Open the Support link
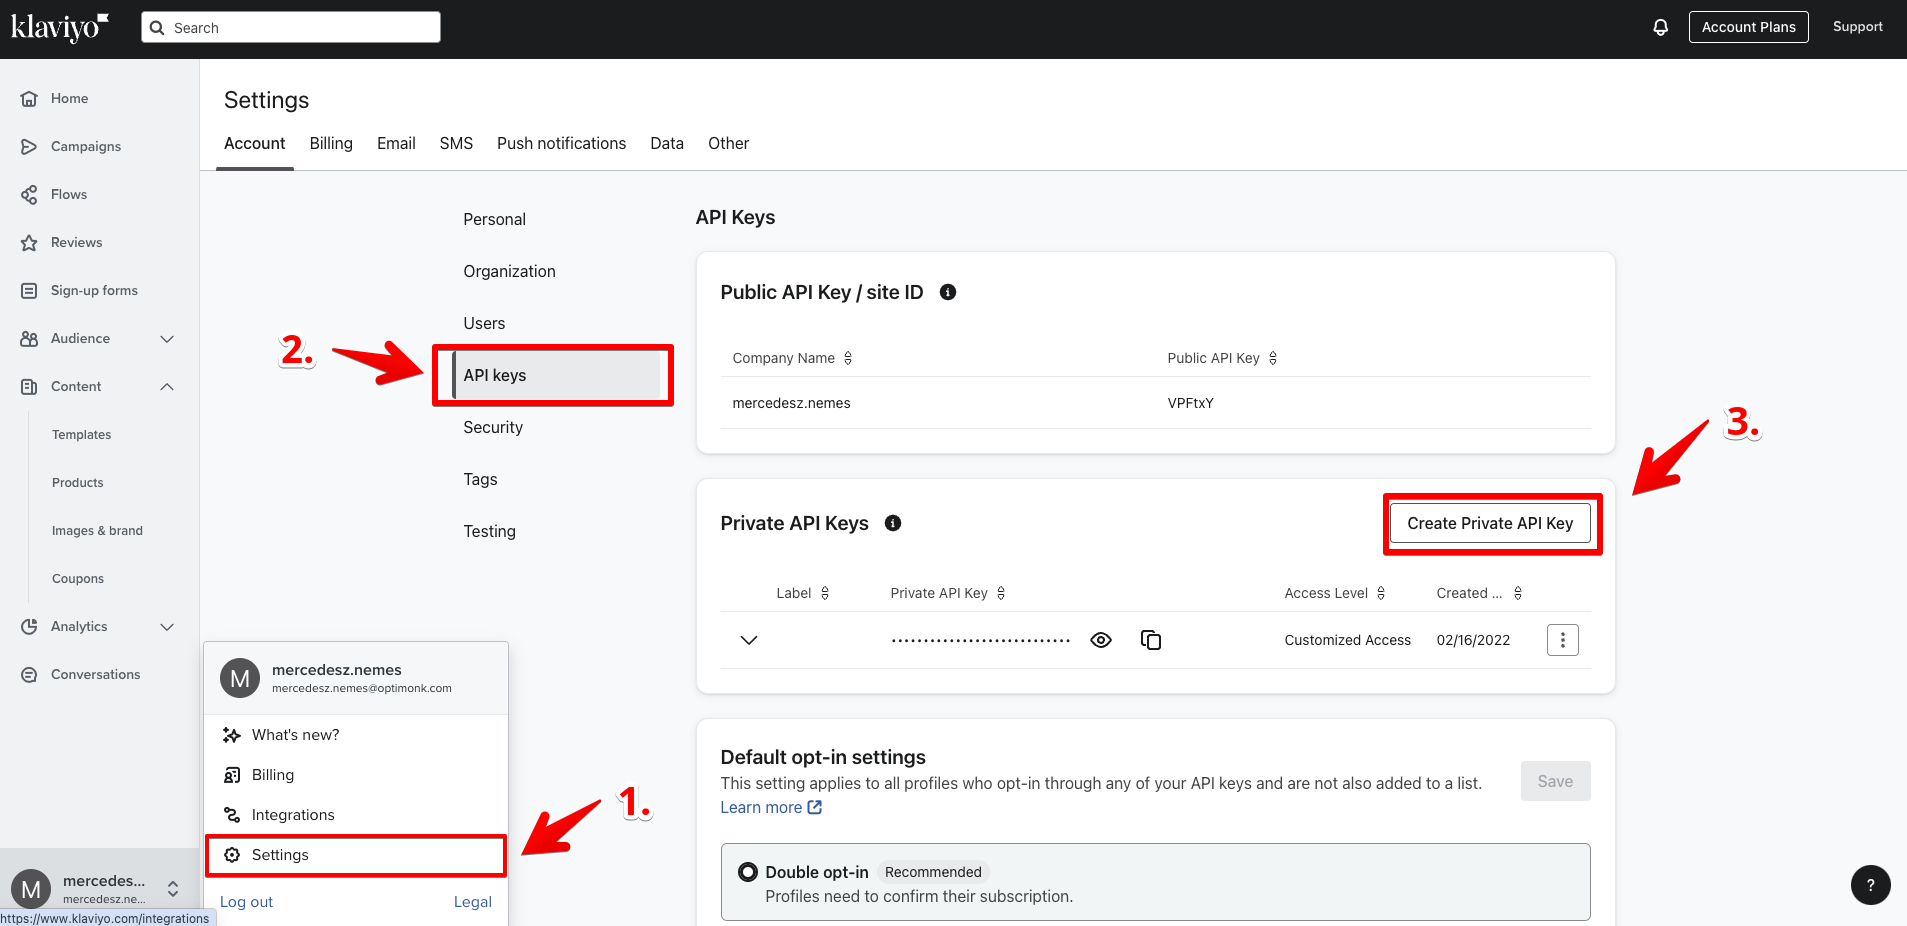1907x926 pixels. coord(1857,27)
